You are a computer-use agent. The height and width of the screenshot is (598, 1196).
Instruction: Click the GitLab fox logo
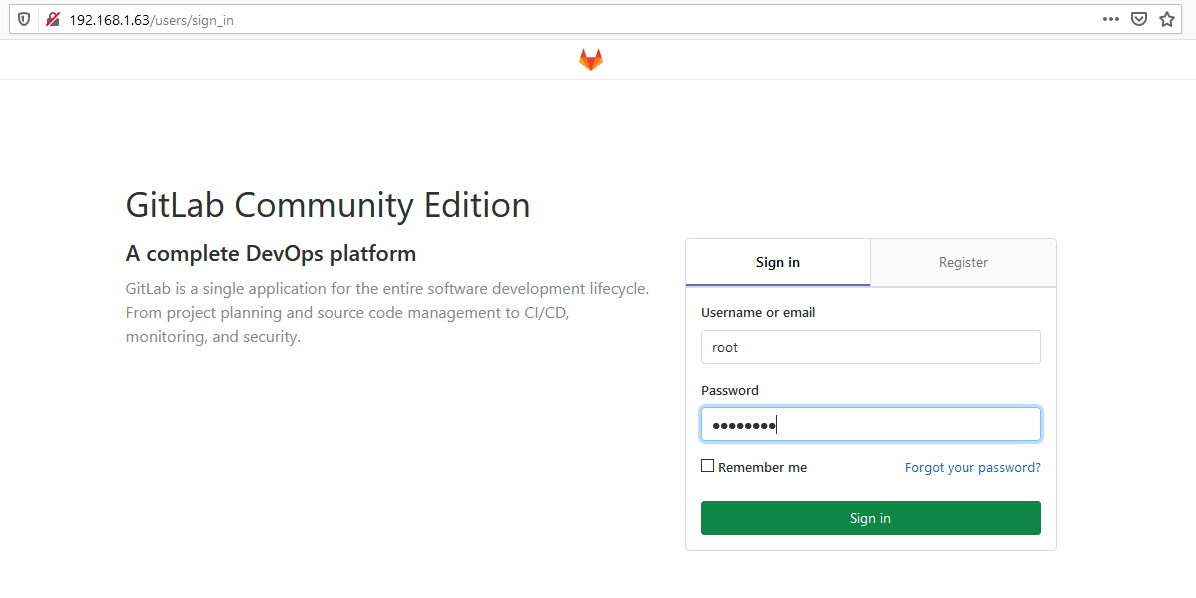tap(590, 59)
